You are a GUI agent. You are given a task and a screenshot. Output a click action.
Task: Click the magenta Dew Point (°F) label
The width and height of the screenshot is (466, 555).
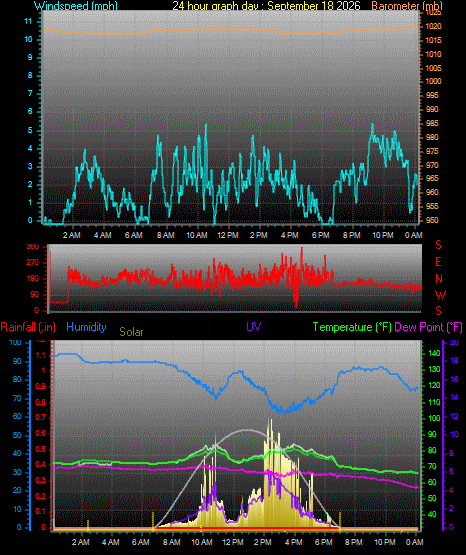pyautogui.click(x=428, y=327)
